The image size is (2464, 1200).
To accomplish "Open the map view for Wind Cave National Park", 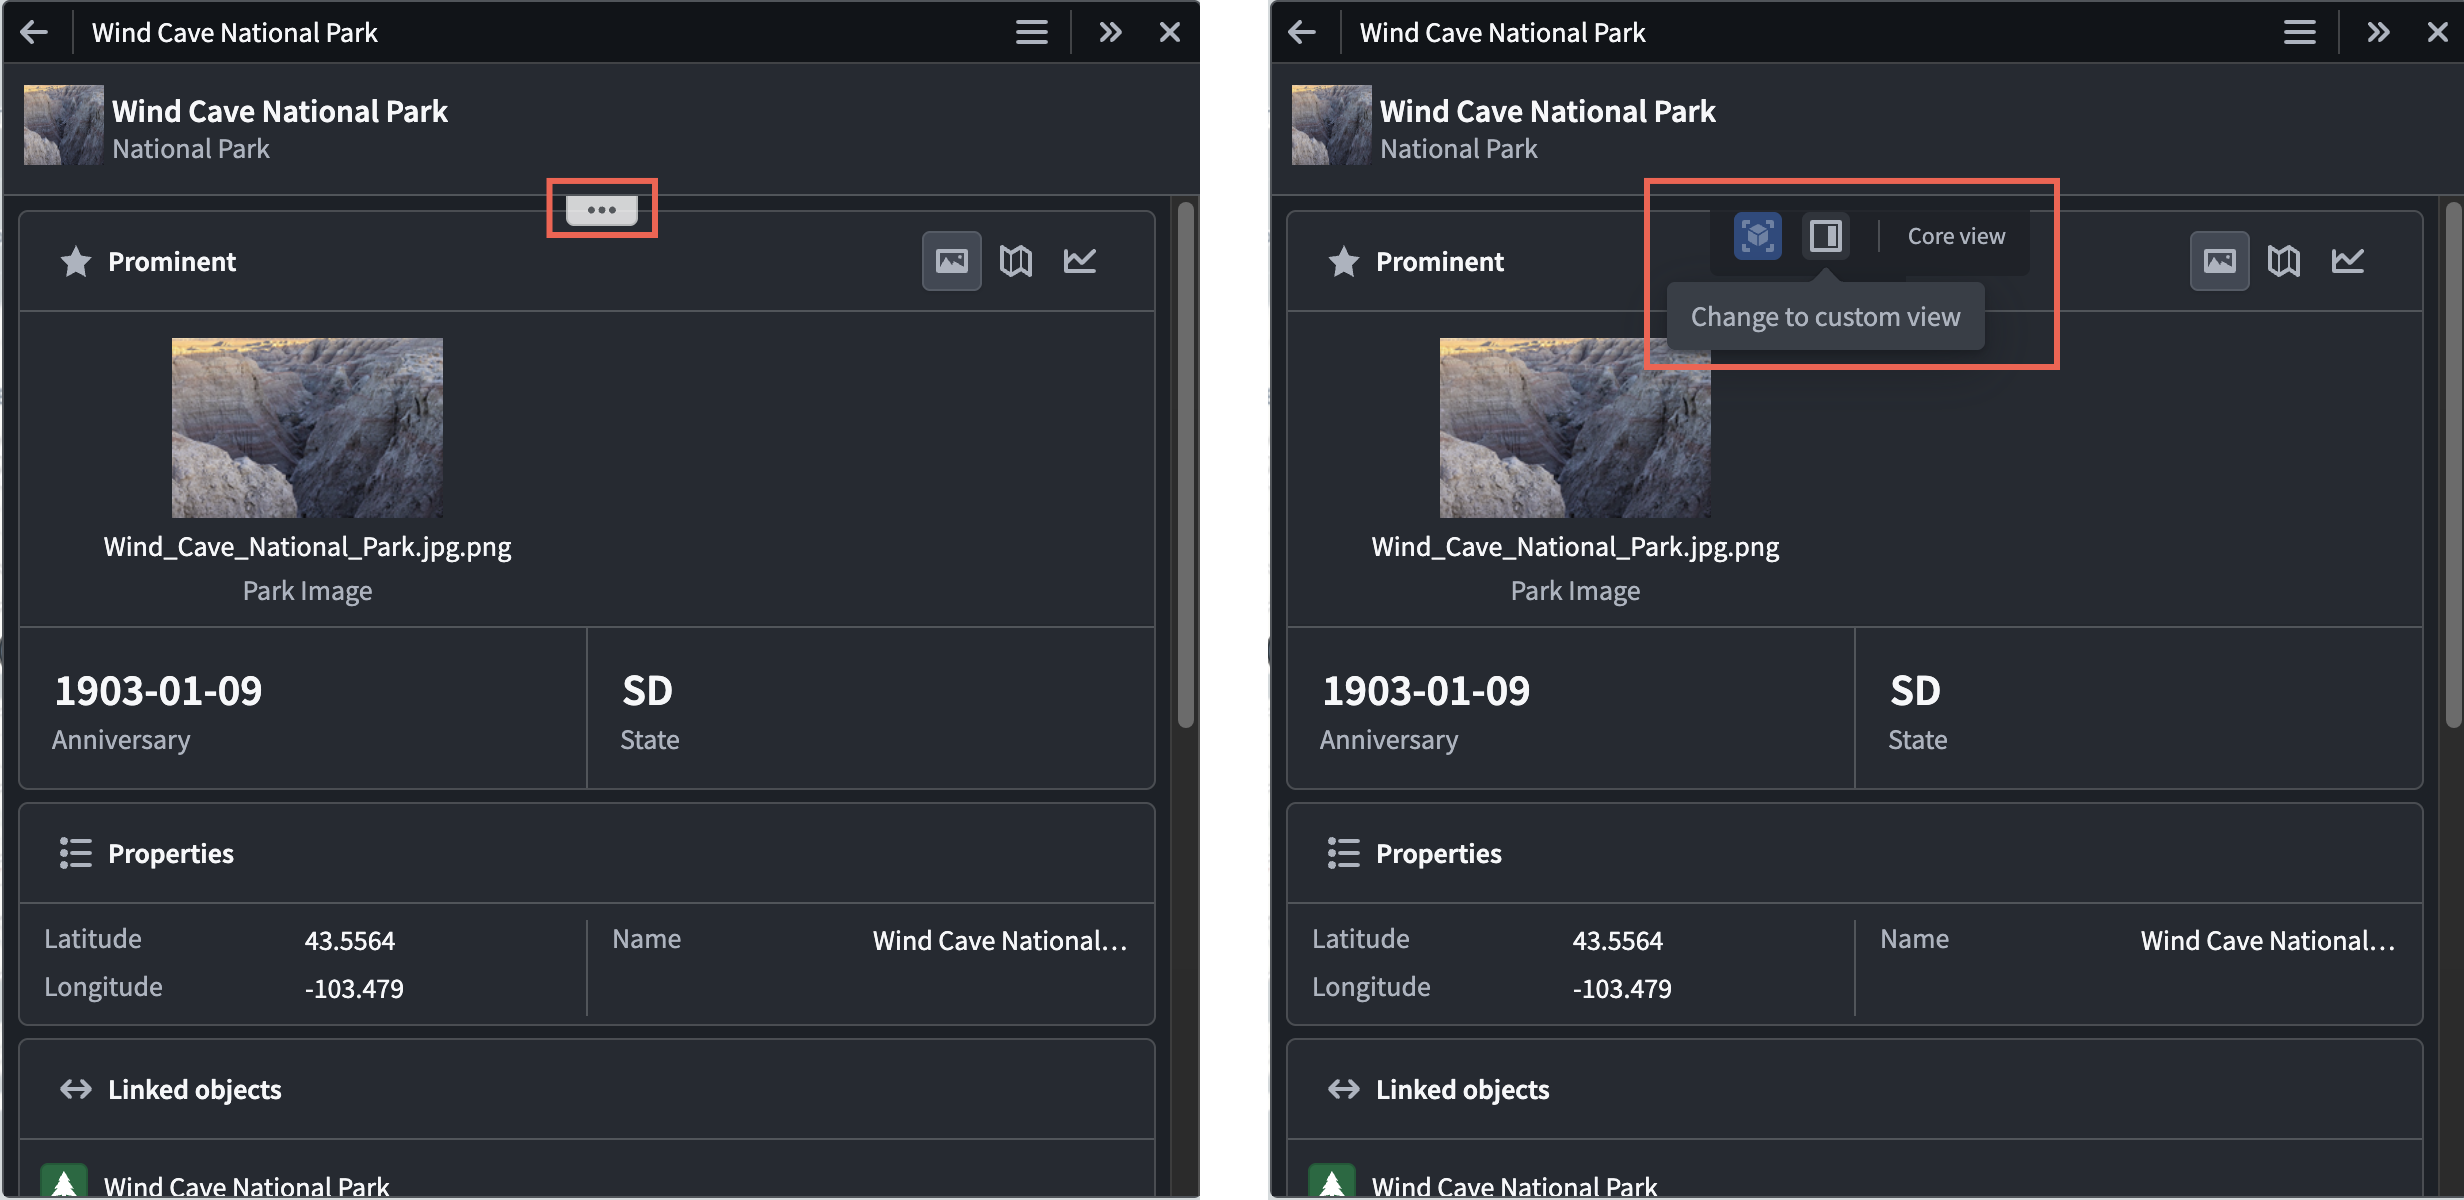I will [1016, 260].
